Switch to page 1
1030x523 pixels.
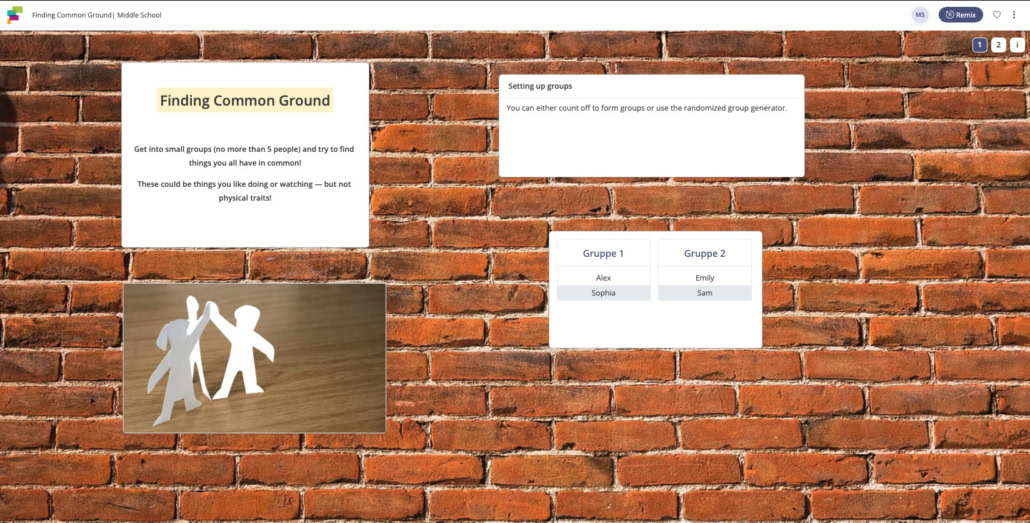point(979,45)
